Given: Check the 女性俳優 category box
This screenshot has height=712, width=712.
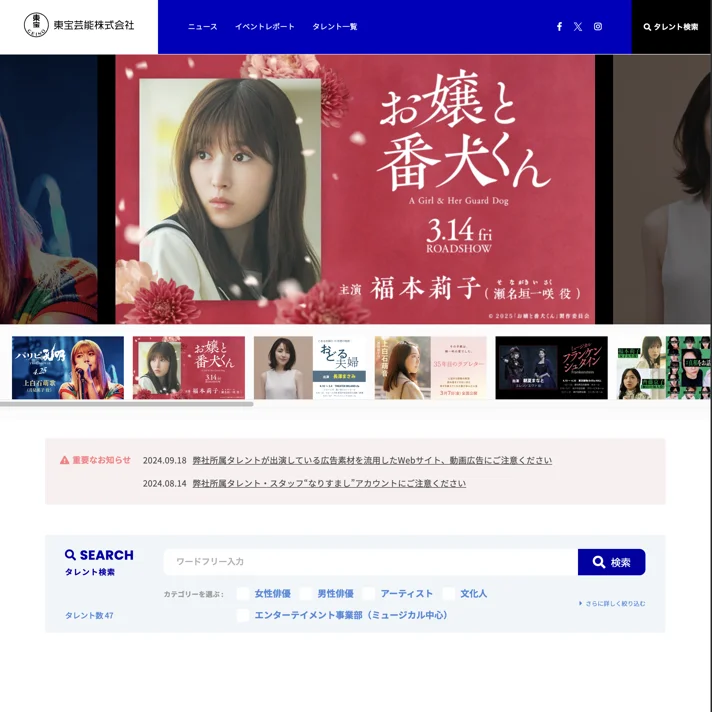Looking at the screenshot, I should point(243,593).
